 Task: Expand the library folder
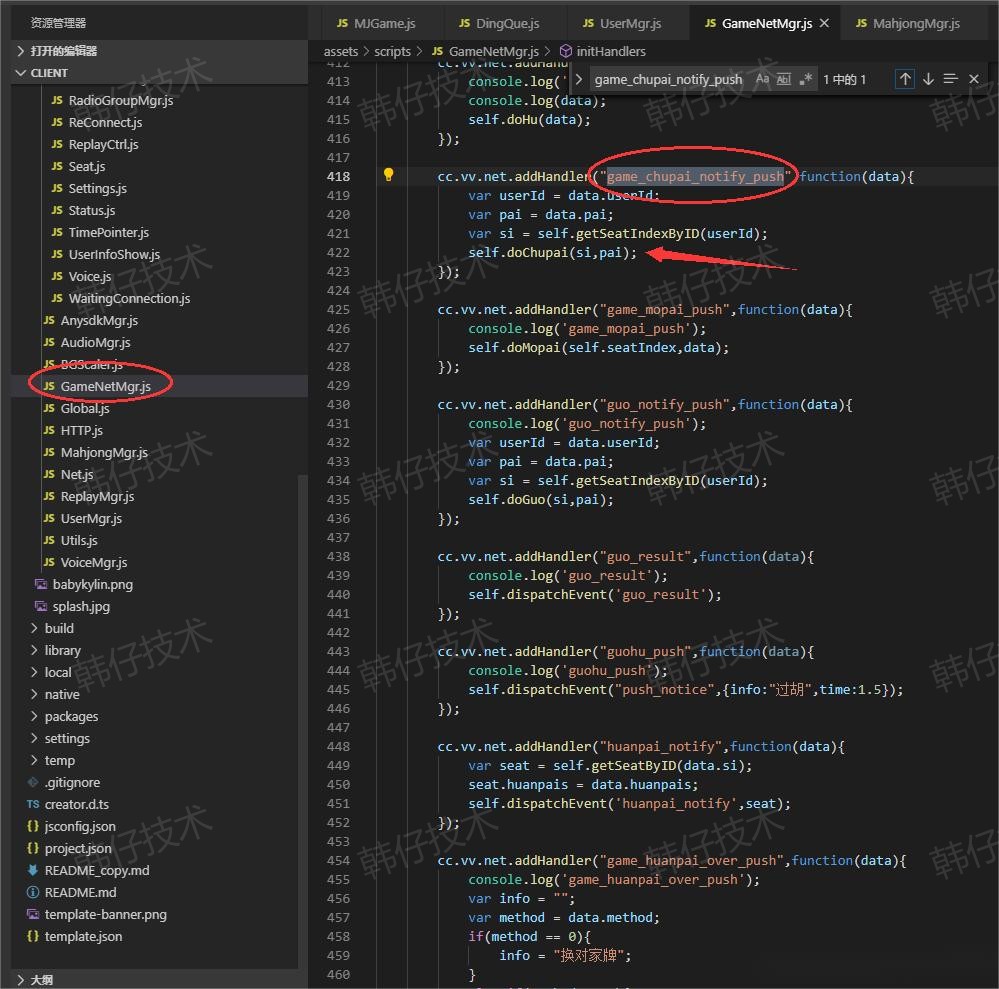62,651
